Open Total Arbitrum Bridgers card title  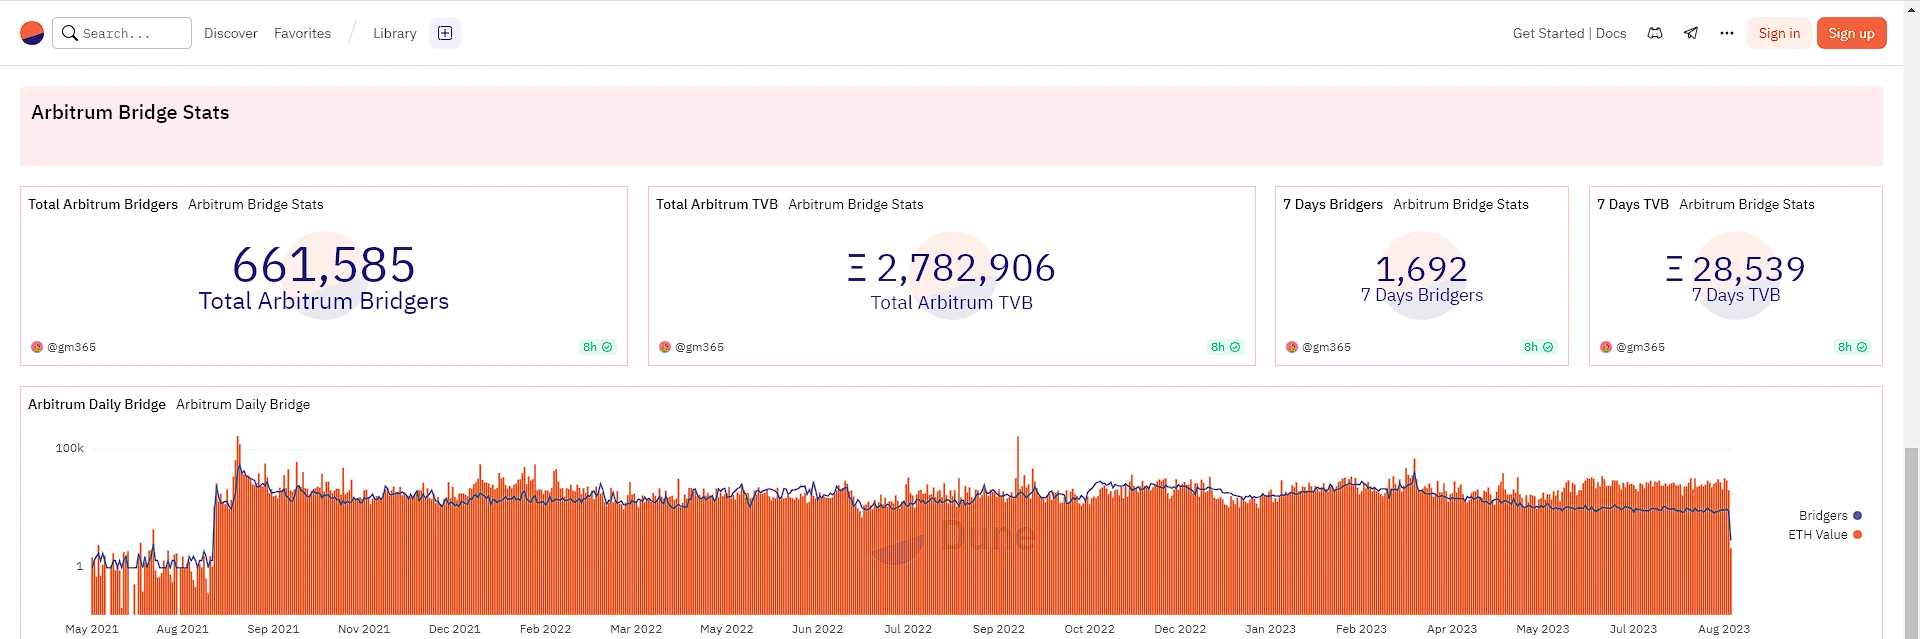(x=103, y=204)
